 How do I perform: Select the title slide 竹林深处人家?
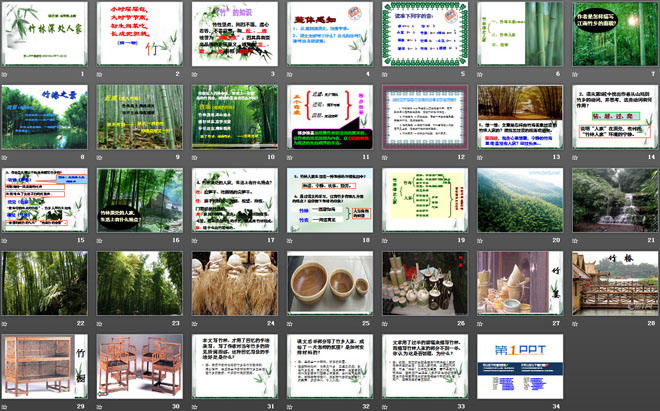tap(46, 35)
